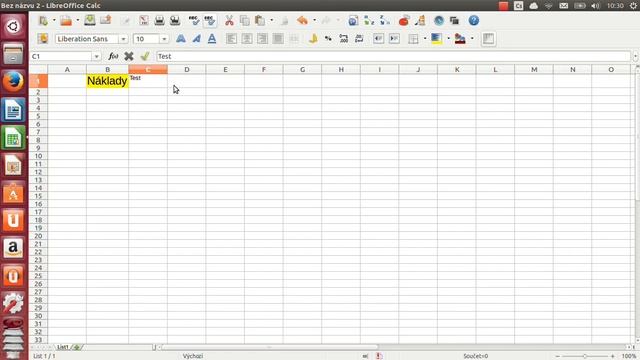Open the Function Wizard fx button
The height and width of the screenshot is (360, 640).
113,56
